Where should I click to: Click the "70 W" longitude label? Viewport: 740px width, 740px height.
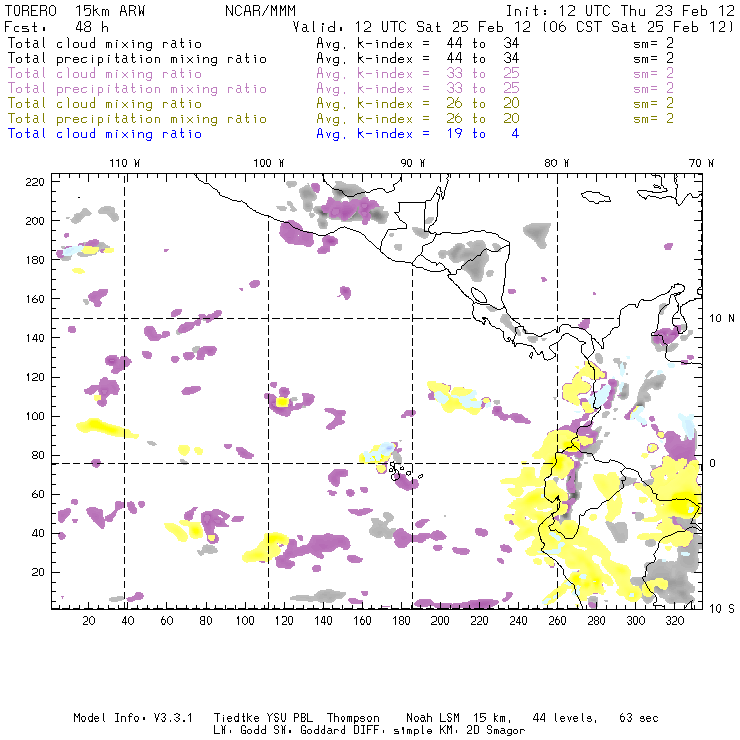701,163
